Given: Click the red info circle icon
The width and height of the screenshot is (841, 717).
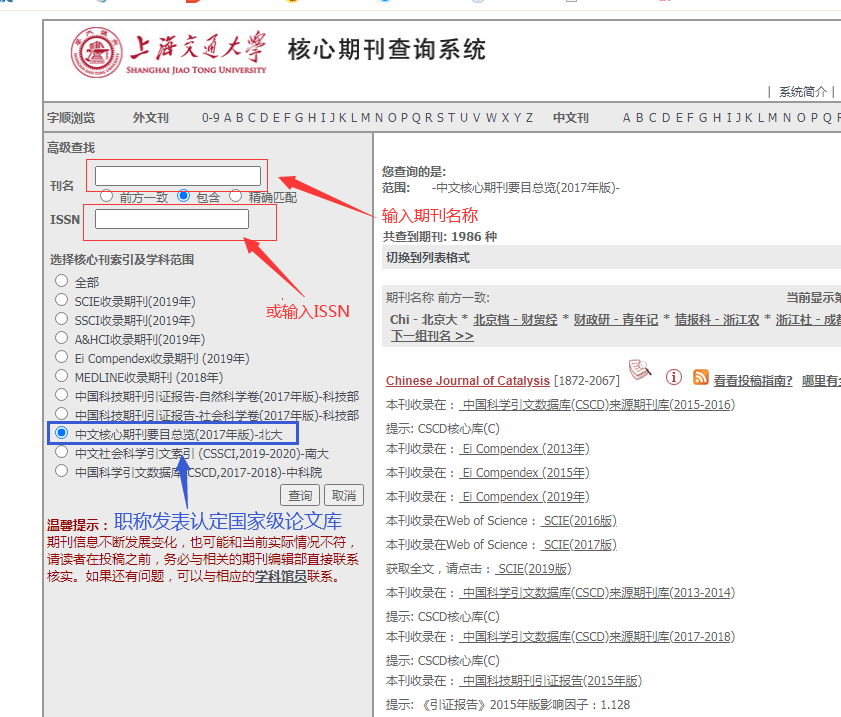Looking at the screenshot, I should (674, 377).
